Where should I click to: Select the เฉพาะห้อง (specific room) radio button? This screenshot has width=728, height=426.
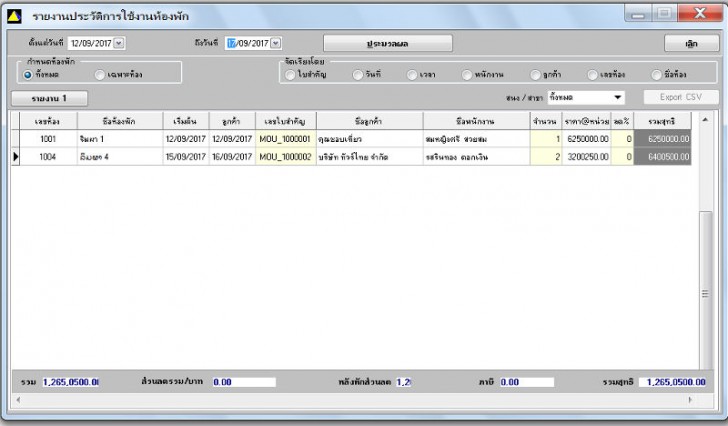pos(99,75)
